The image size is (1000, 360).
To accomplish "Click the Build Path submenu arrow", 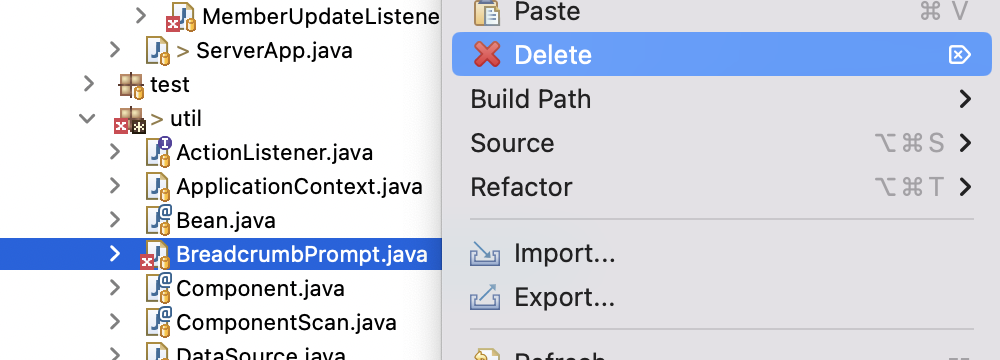I will (965, 99).
